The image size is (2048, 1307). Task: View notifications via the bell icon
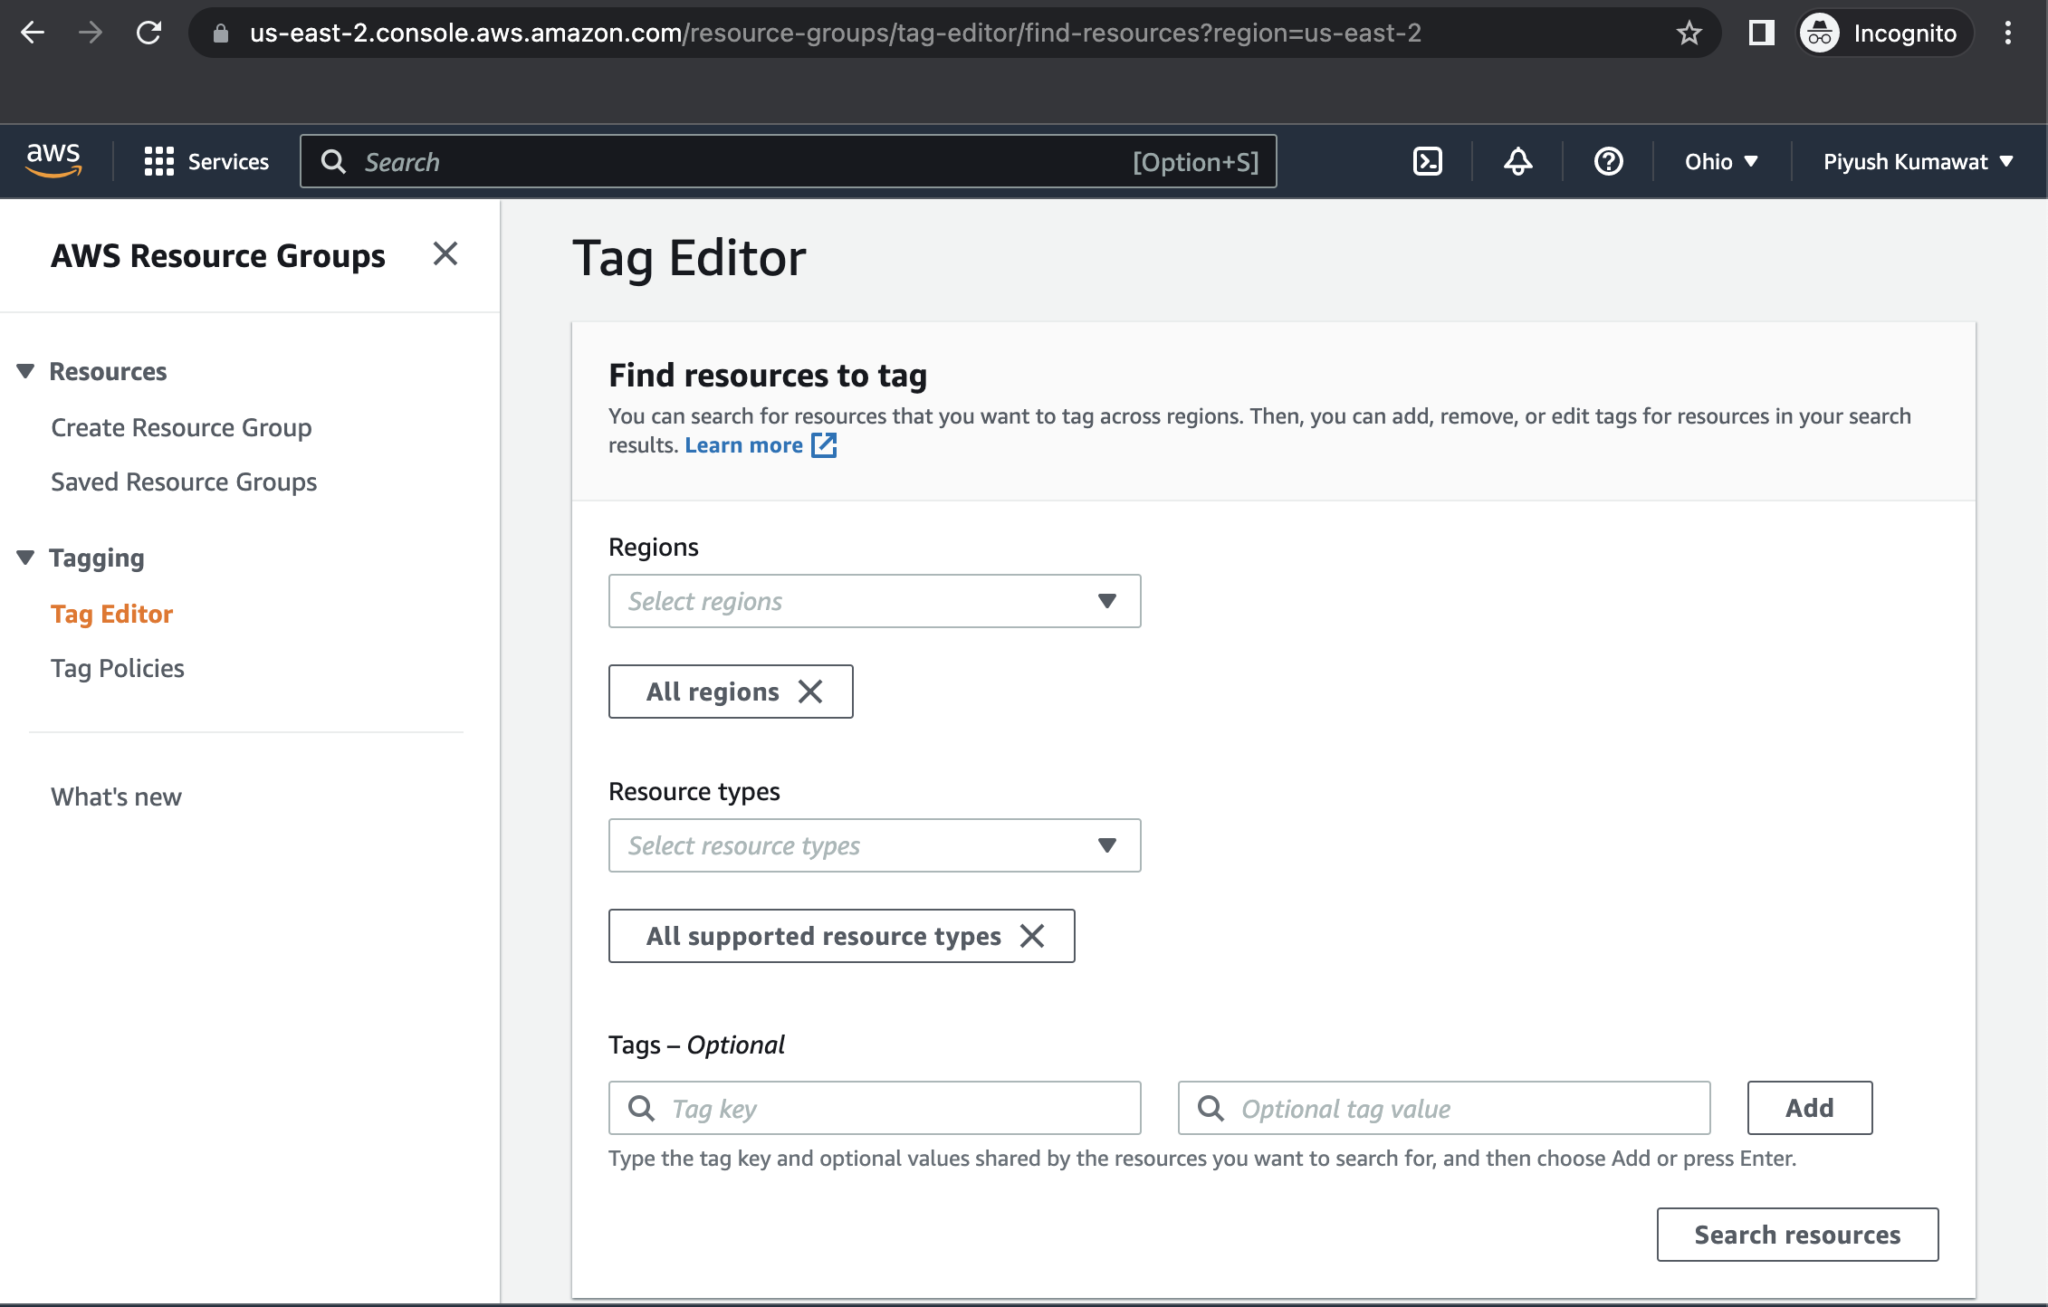coord(1516,161)
